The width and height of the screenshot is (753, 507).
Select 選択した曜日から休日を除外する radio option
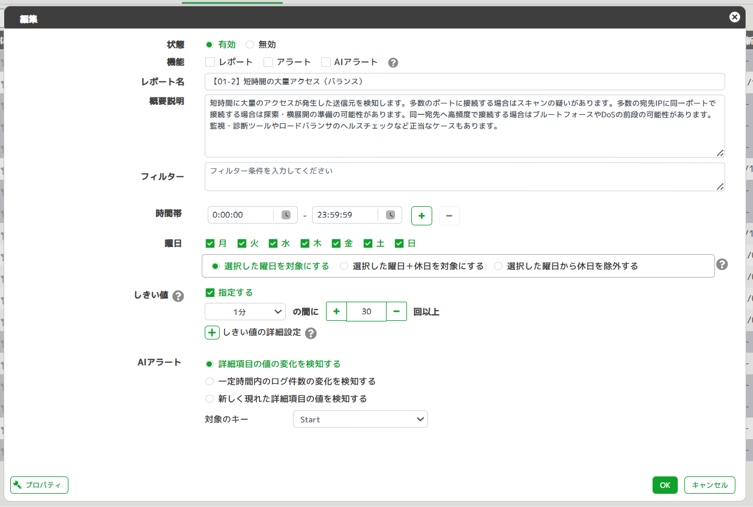click(498, 266)
